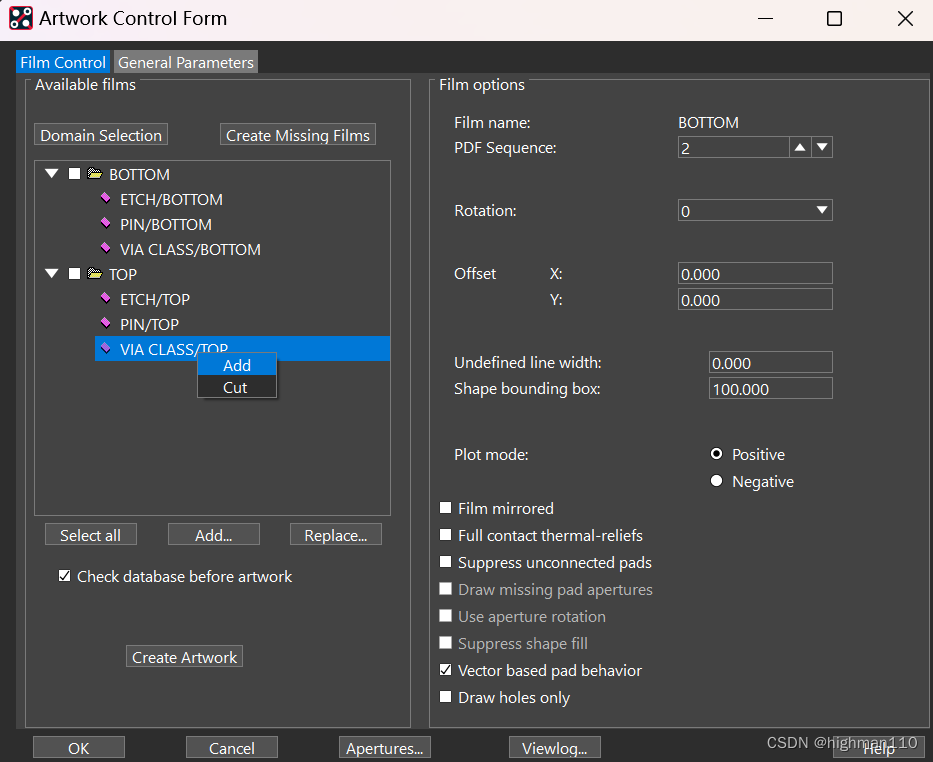933x762 pixels.
Task: Click the diamond icon beside VIA CLASS/BOTTOM
Action: coord(106,249)
